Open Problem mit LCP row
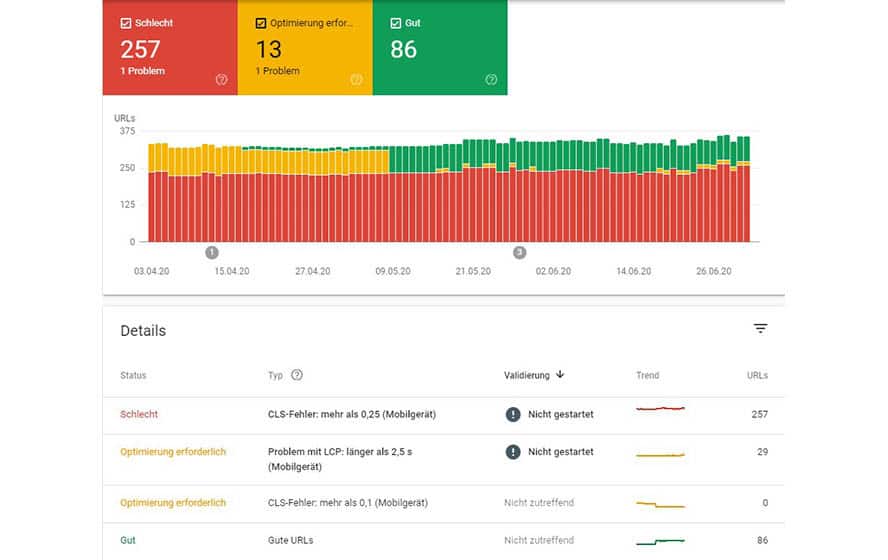The image size is (888, 560). (x=443, y=459)
